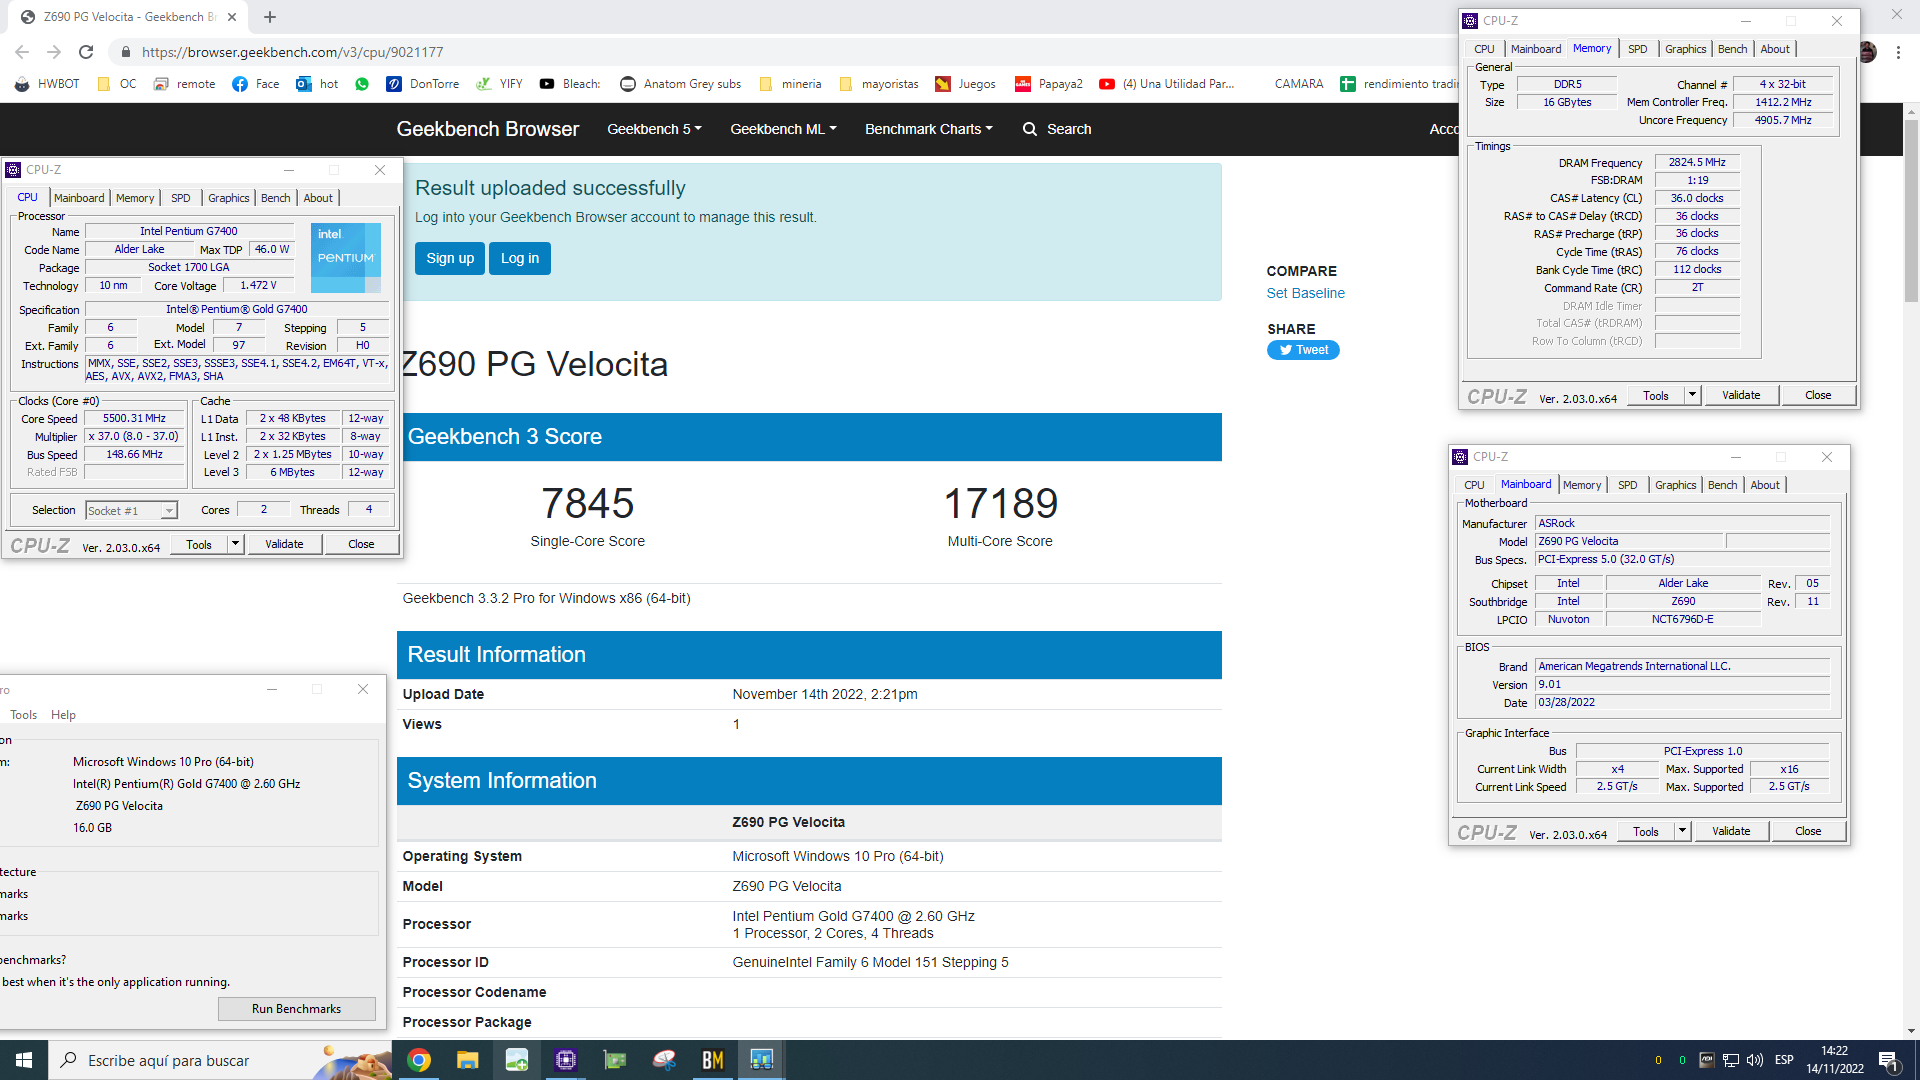Open BenchMate BM taskbar icon
The image size is (1920, 1080).
[x=712, y=1060]
